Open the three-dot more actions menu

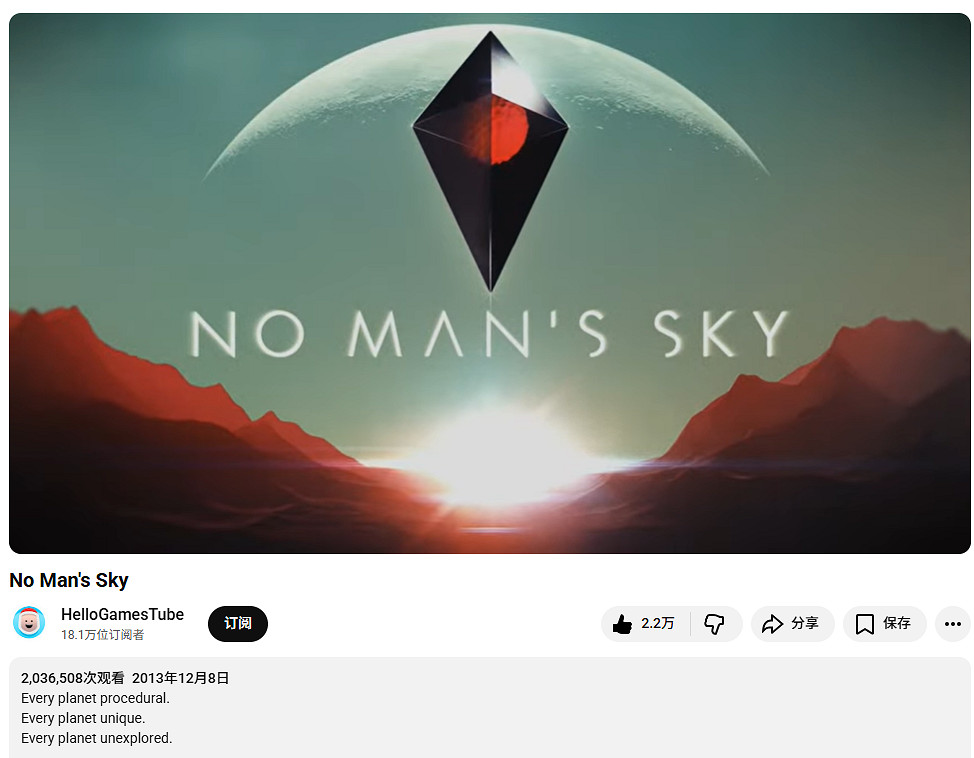[x=953, y=624]
